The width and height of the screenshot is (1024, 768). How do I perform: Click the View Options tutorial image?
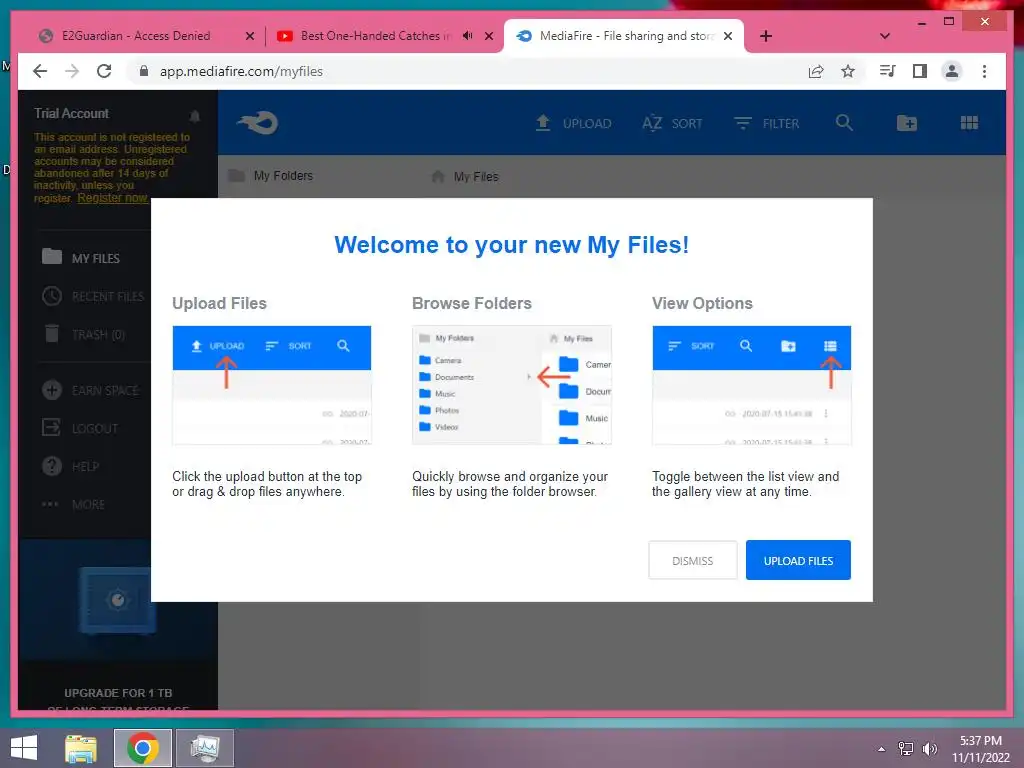click(x=751, y=385)
